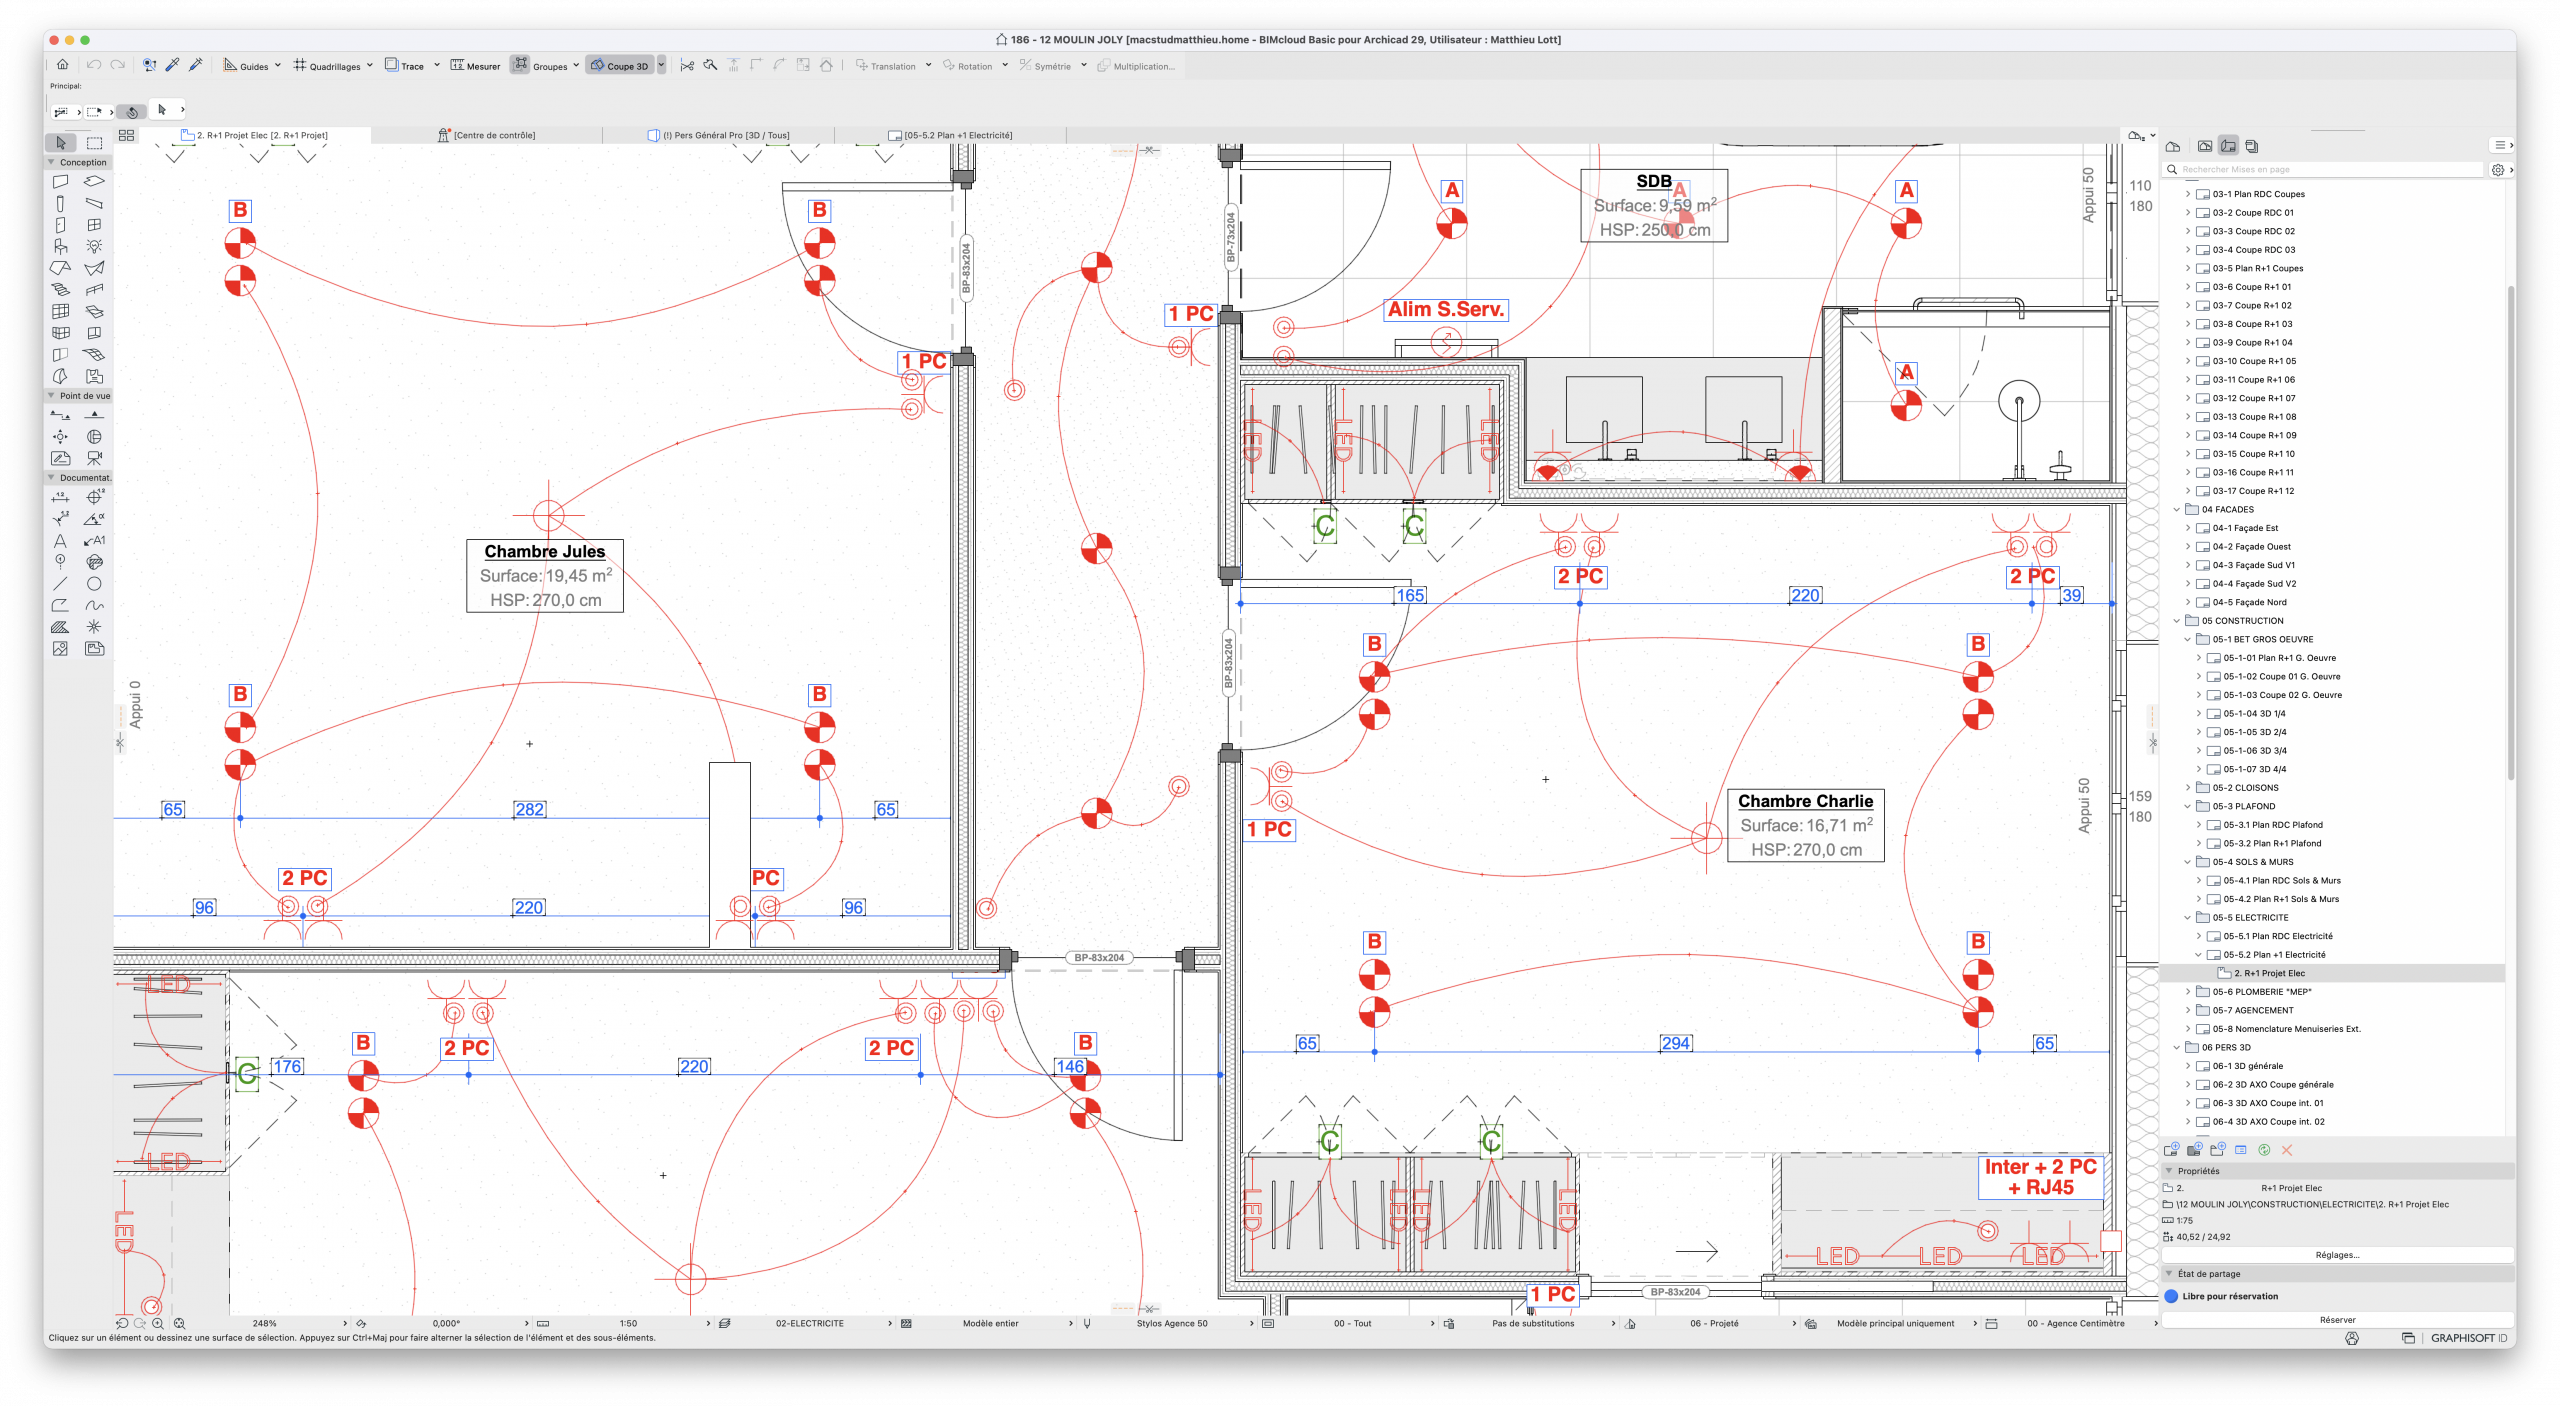This screenshot has width=2560, height=1406.
Task: Select the Camera tool in Point de vue
Action: click(94, 459)
